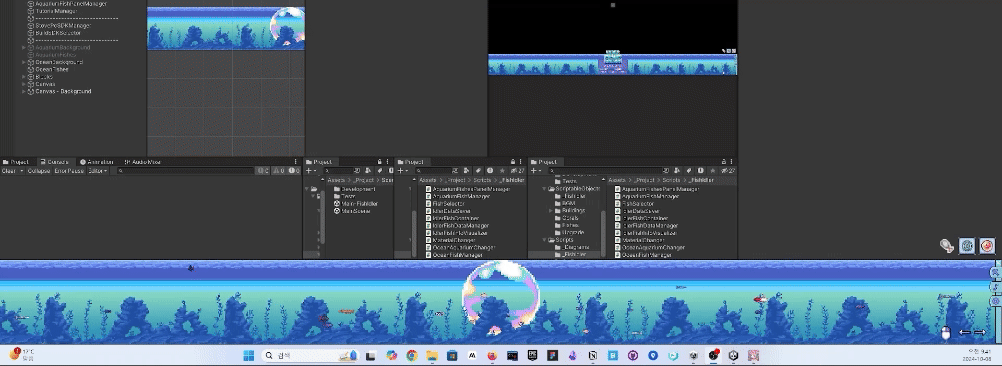This screenshot has height=366, width=1002.
Task: Click the red round icon above the ocean strip
Action: click(987, 245)
